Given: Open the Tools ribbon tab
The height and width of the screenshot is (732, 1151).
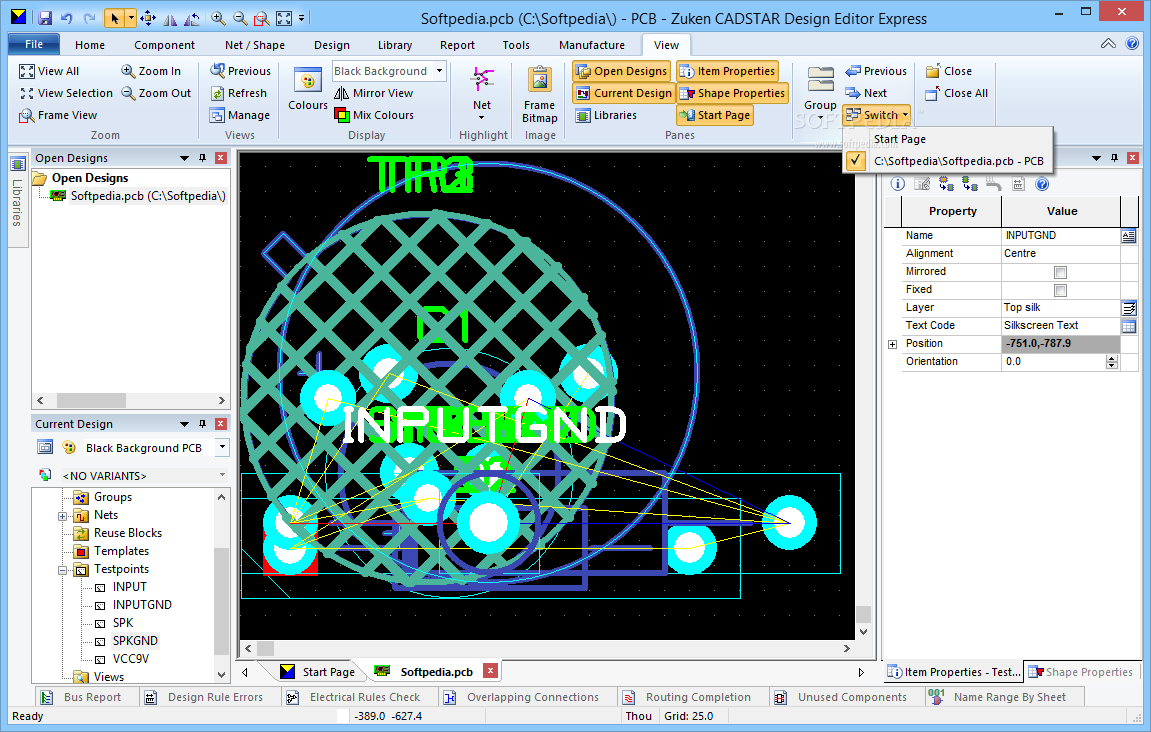Looking at the screenshot, I should point(516,45).
